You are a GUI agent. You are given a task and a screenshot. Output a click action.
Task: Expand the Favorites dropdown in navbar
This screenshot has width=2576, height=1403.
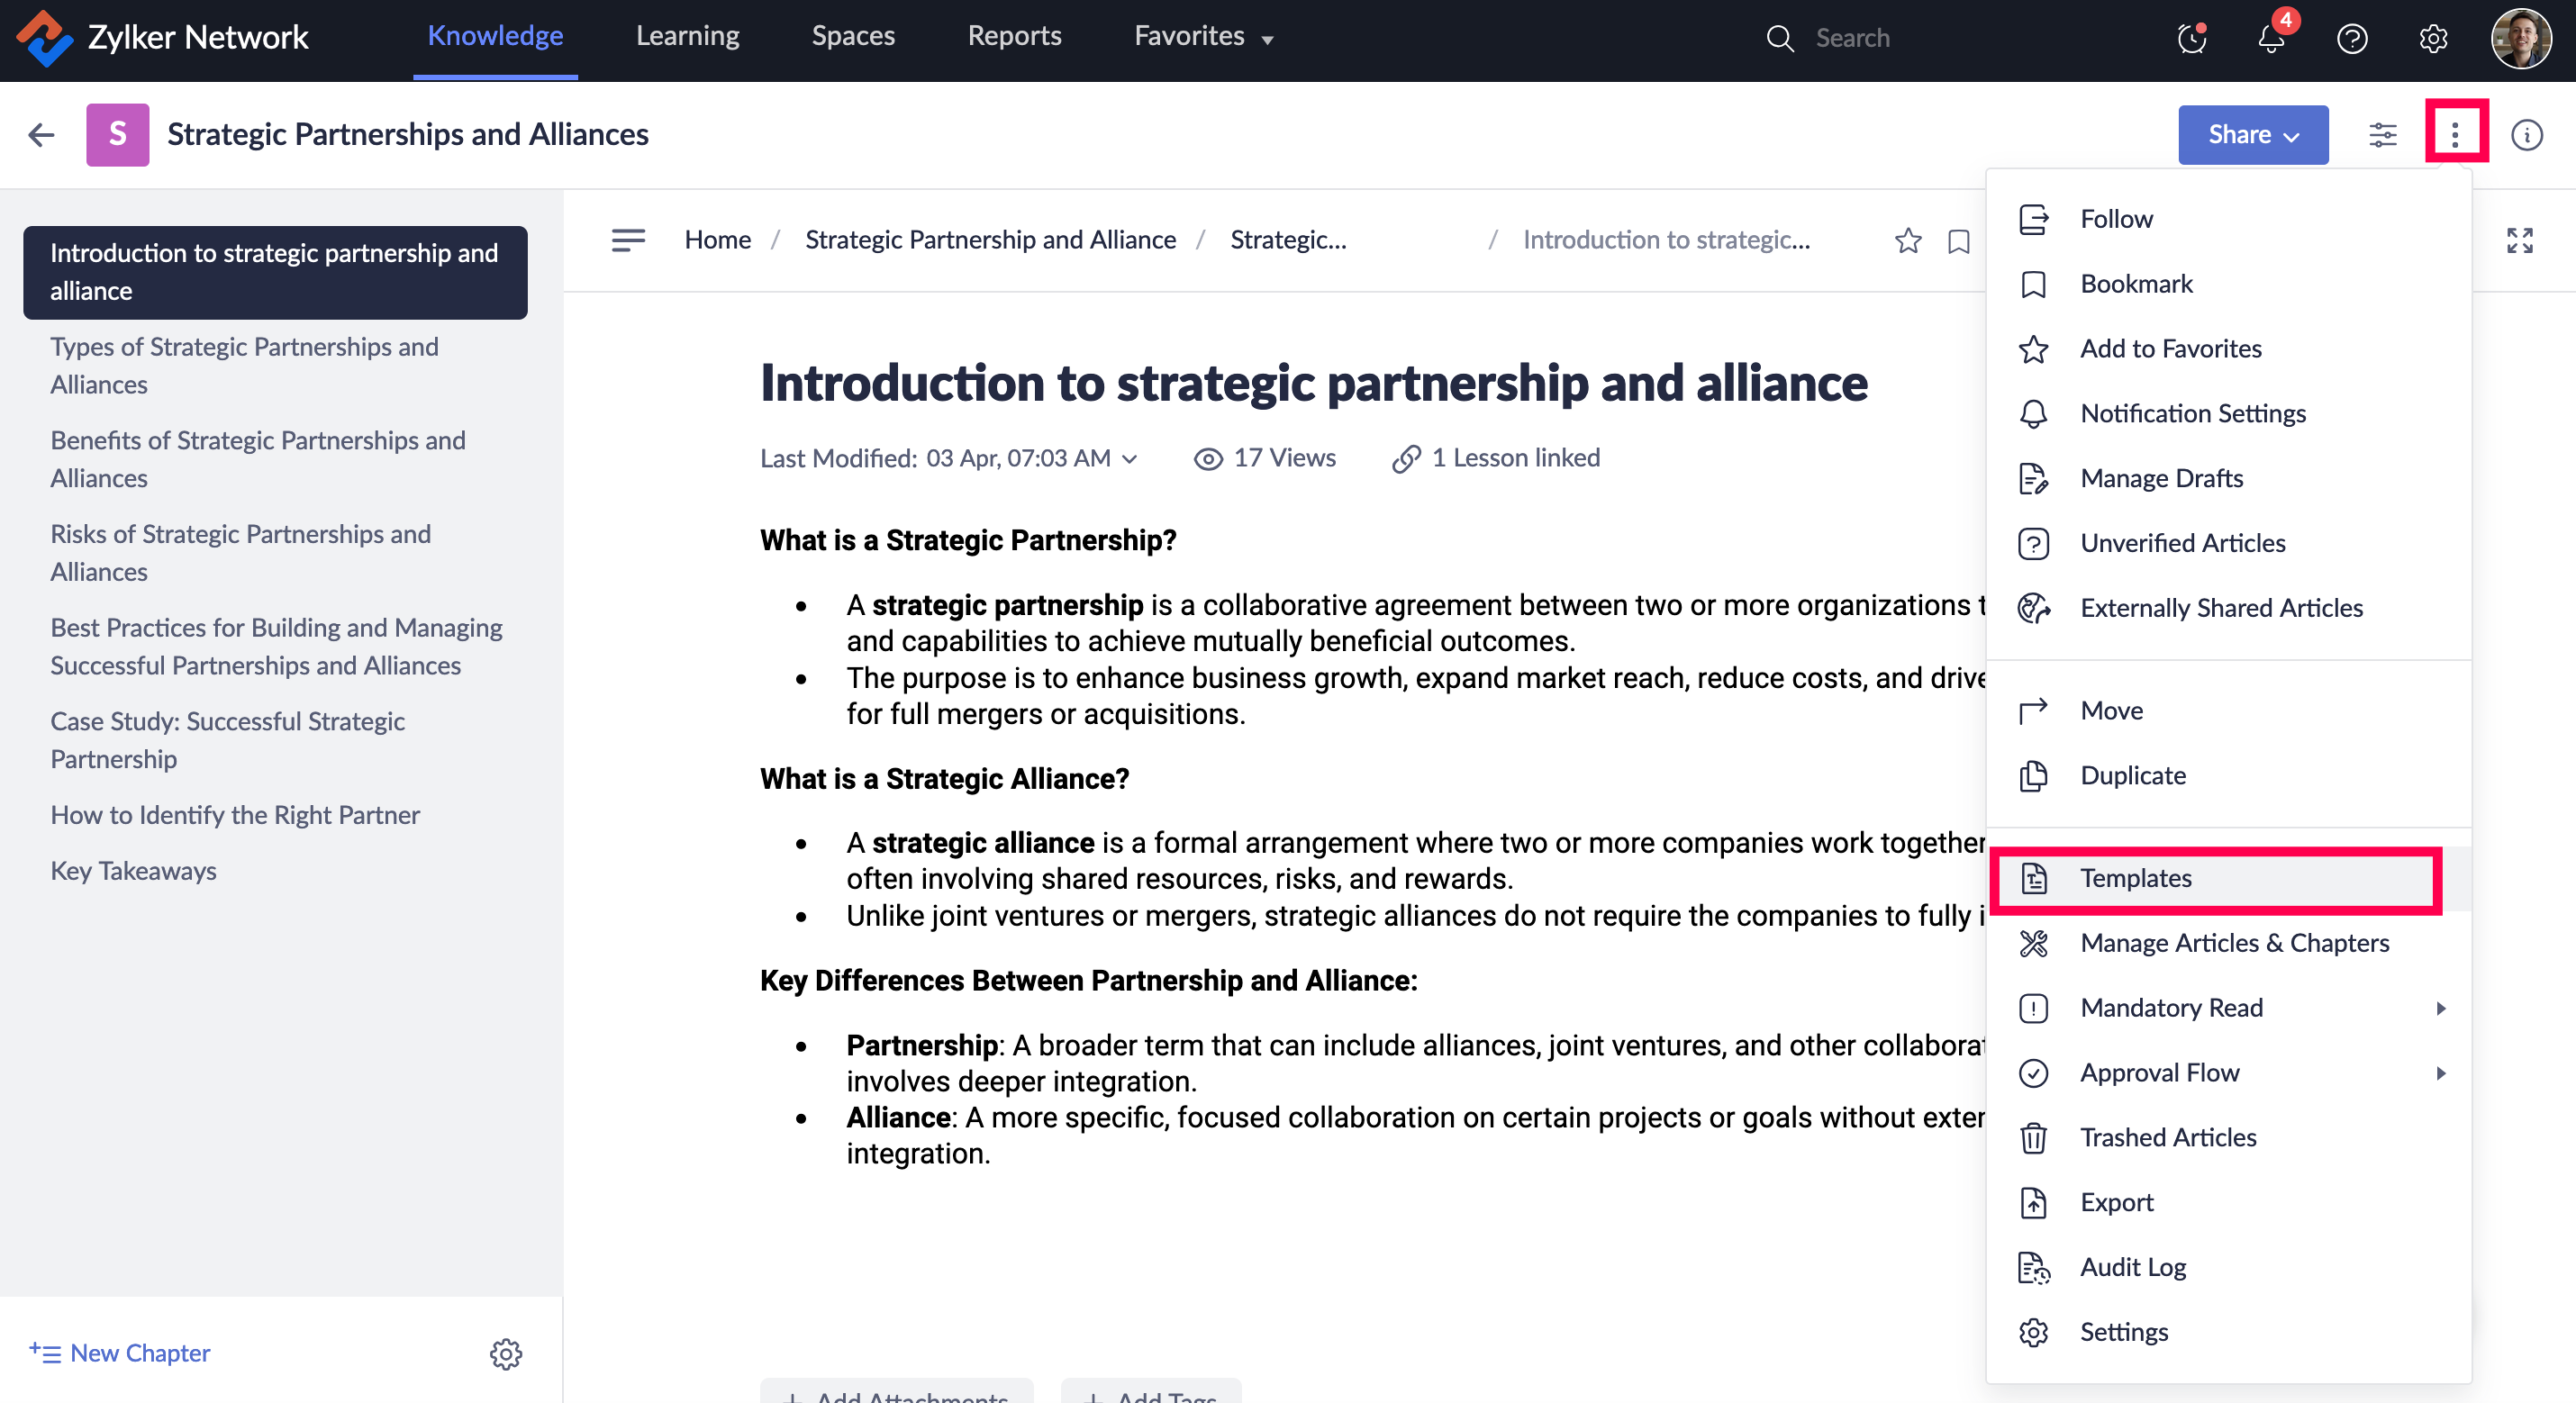(x=1203, y=37)
